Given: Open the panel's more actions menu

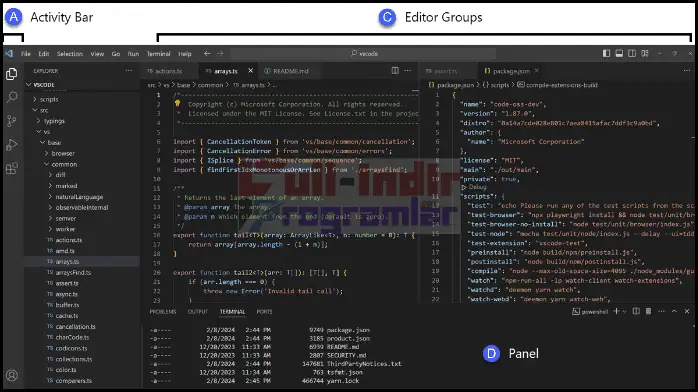Looking at the screenshot, I should pyautogui.click(x=661, y=311).
